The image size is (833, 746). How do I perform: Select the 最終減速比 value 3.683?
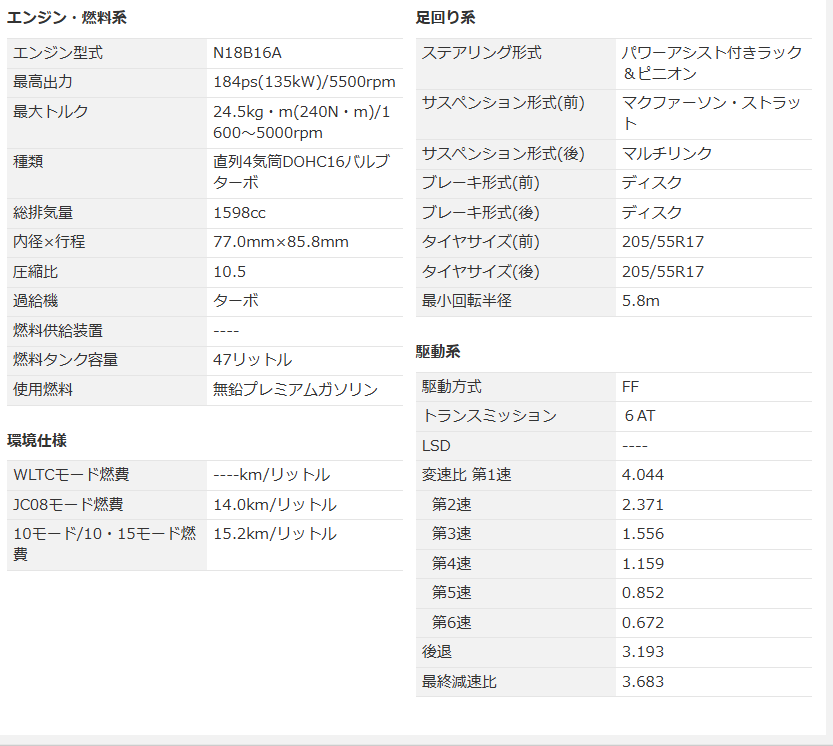(x=642, y=682)
